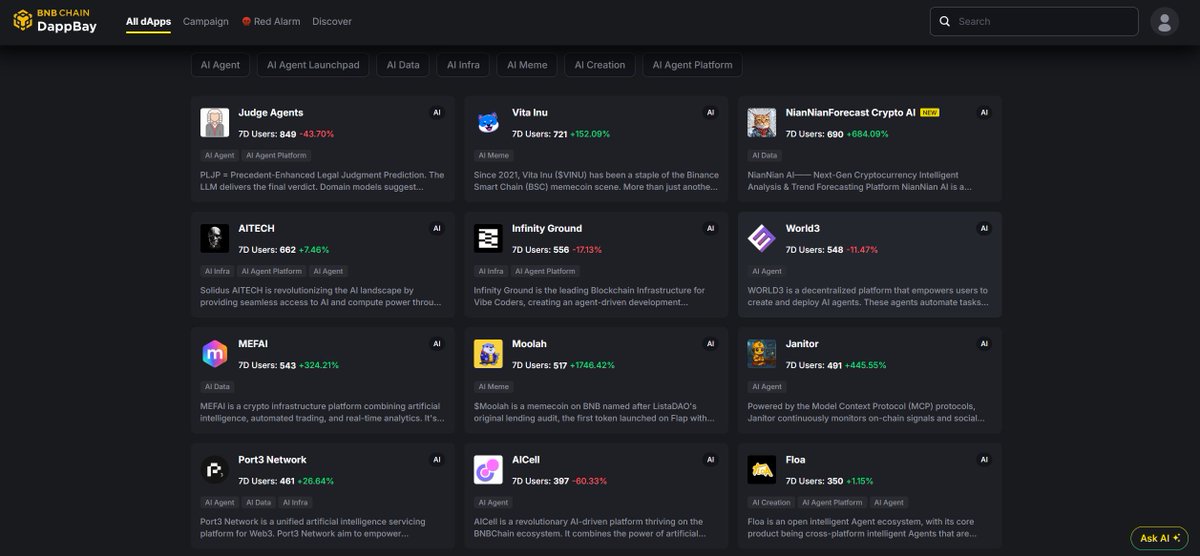Click the AI badge on NianNianForecast card
The width and height of the screenshot is (1200, 556).
(984, 113)
